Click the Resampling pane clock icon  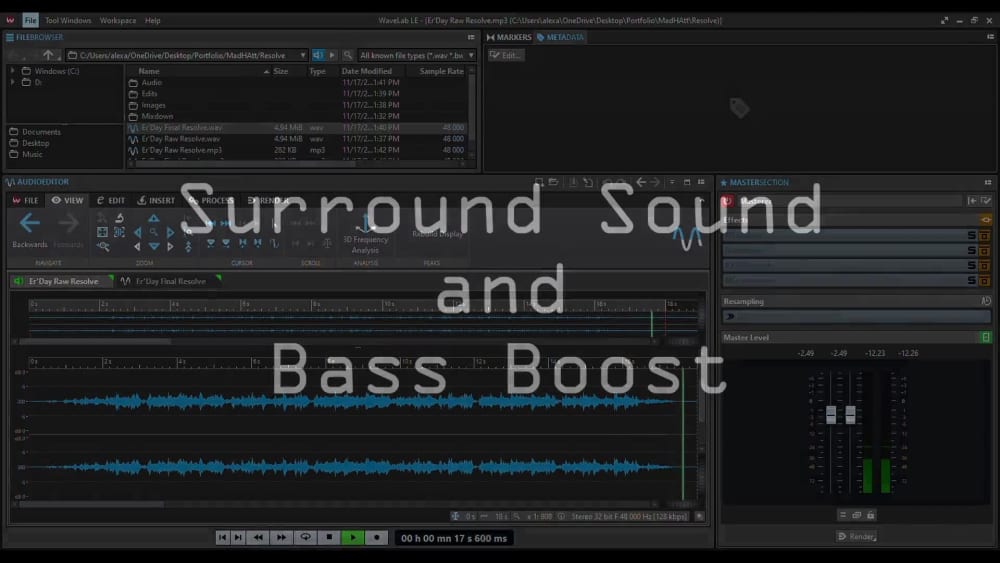coord(986,301)
